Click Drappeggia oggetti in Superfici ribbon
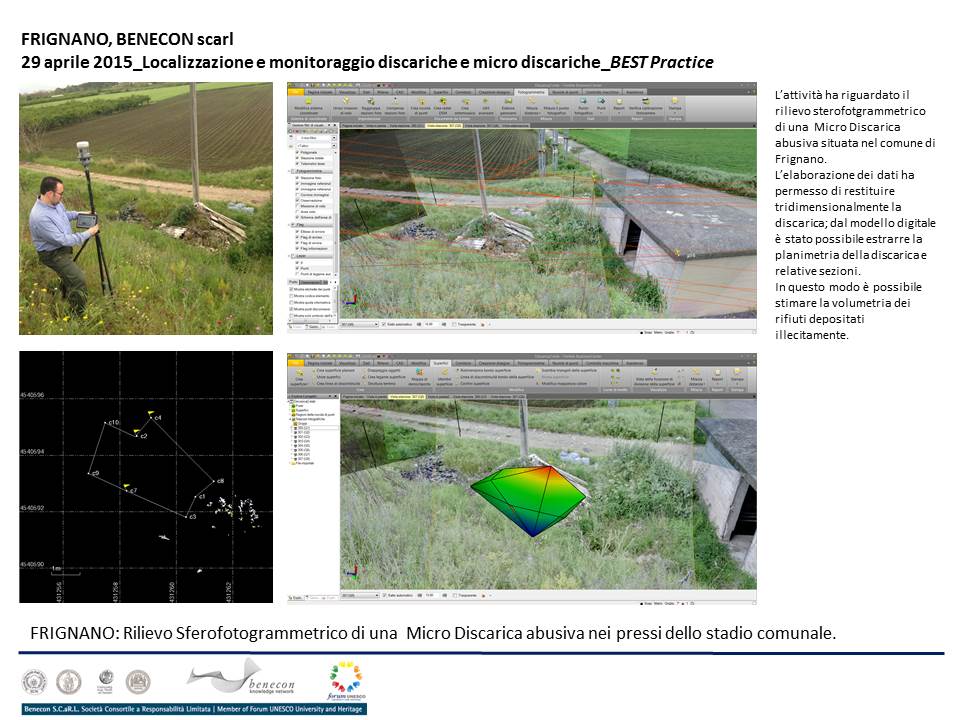Viewport: 960px width, 720px height. pos(383,371)
